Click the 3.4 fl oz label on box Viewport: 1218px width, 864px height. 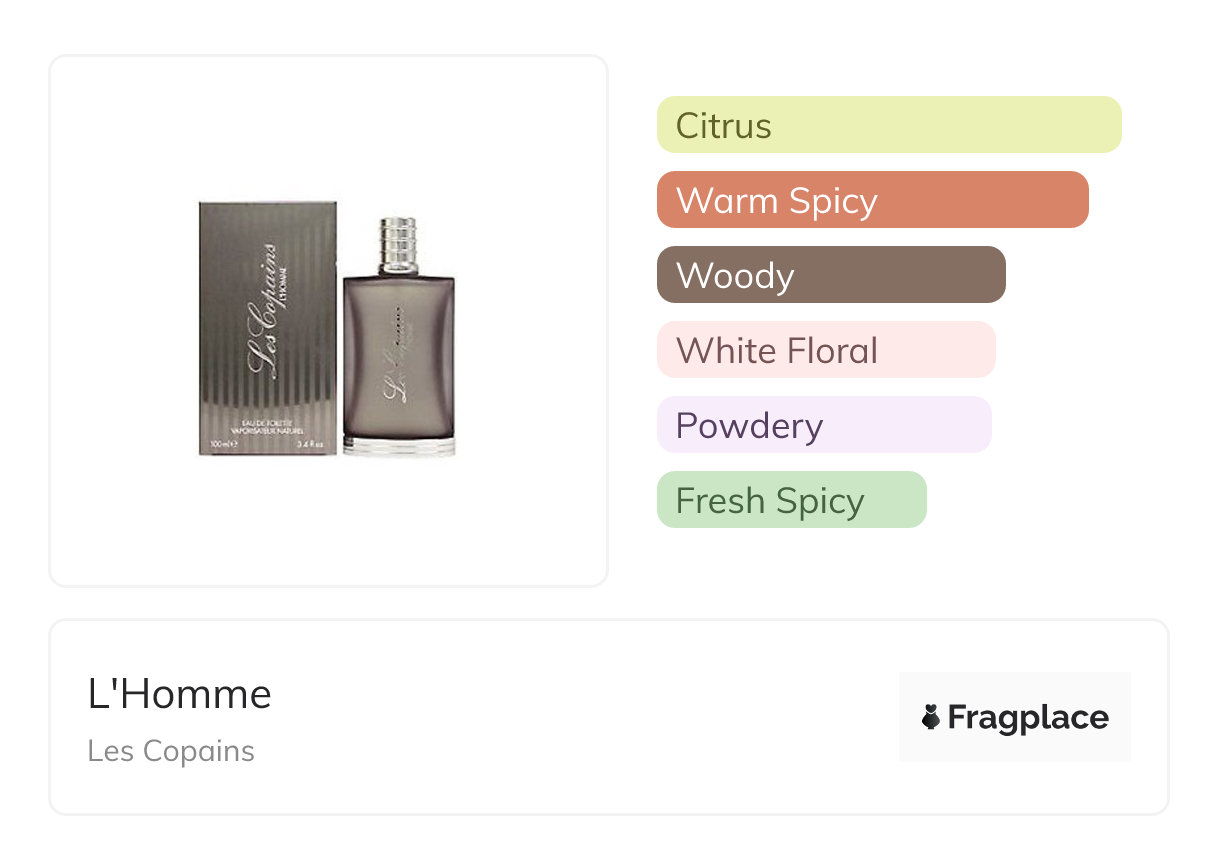point(314,443)
